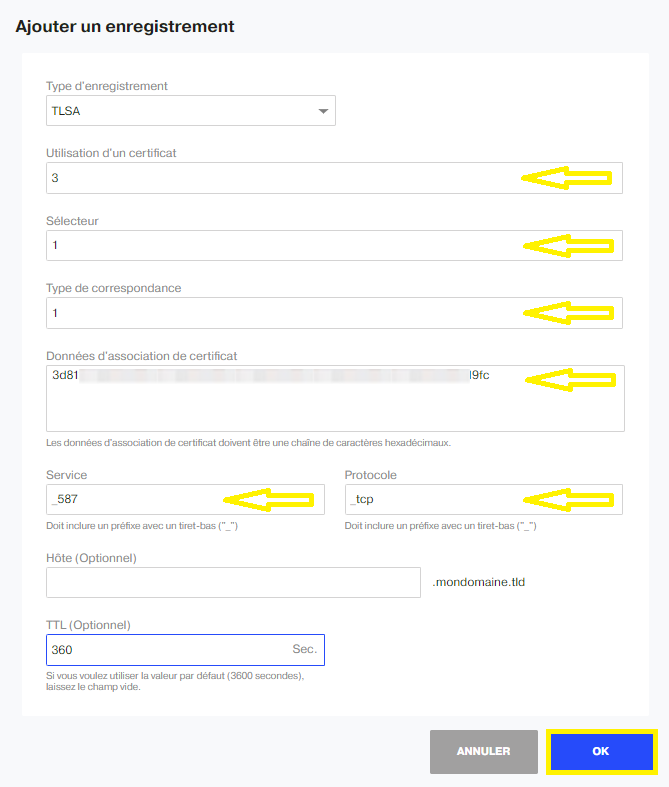Click the yellow arrow in certificate data box
Image resolution: width=669 pixels, height=787 pixels.
[571, 380]
